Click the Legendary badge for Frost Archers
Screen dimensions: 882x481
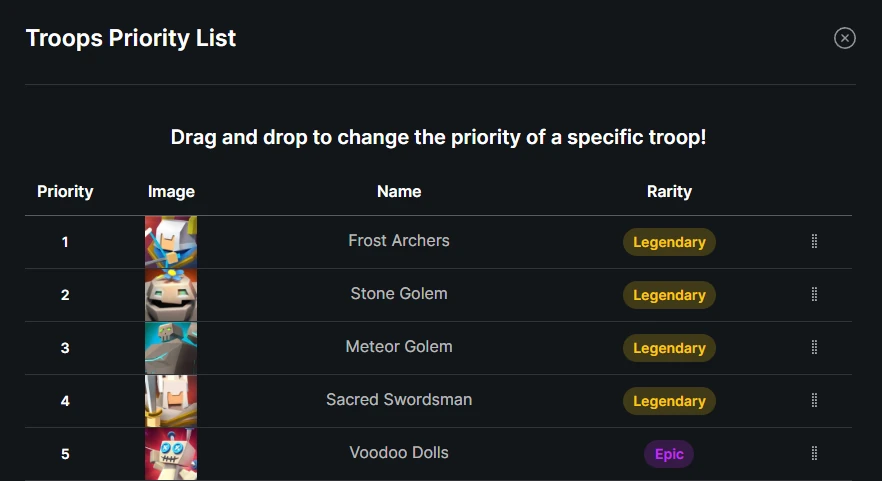669,242
